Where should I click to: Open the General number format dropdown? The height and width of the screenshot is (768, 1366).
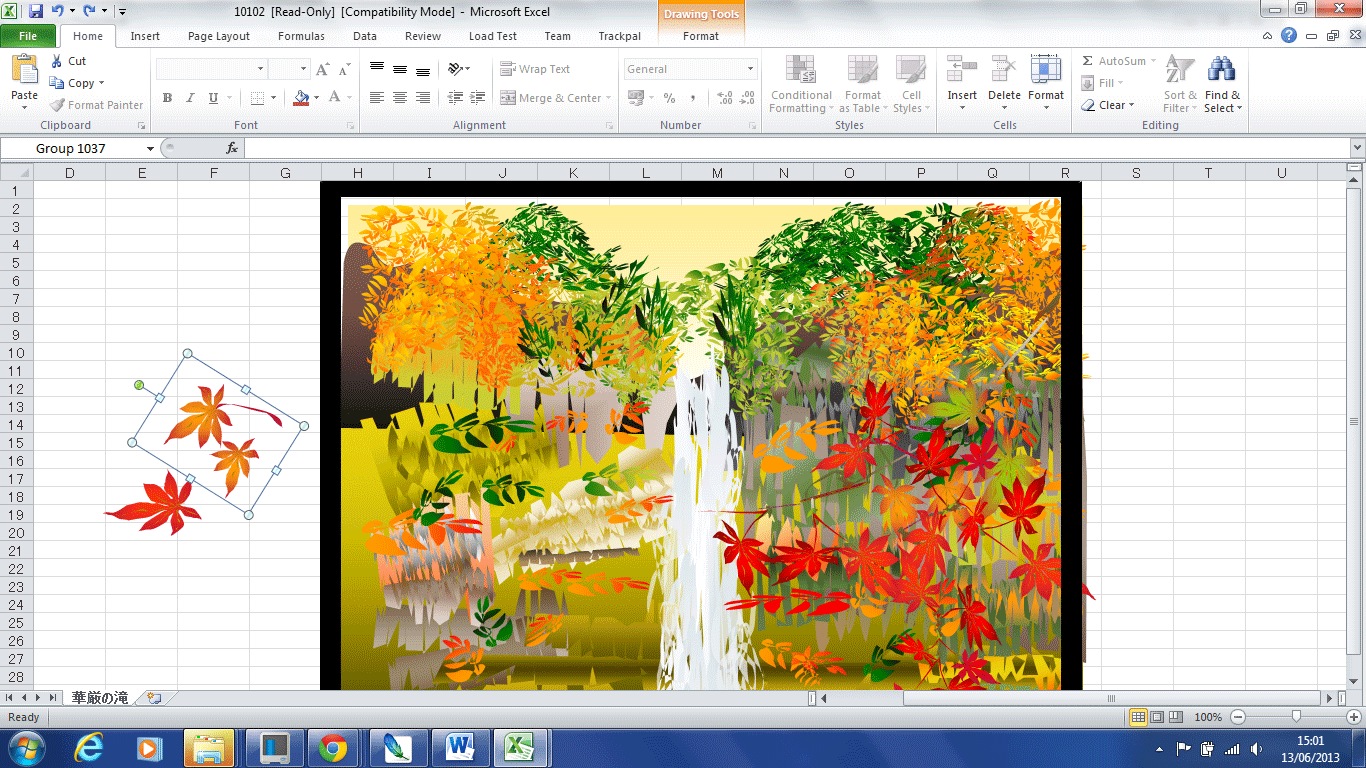pyautogui.click(x=750, y=69)
